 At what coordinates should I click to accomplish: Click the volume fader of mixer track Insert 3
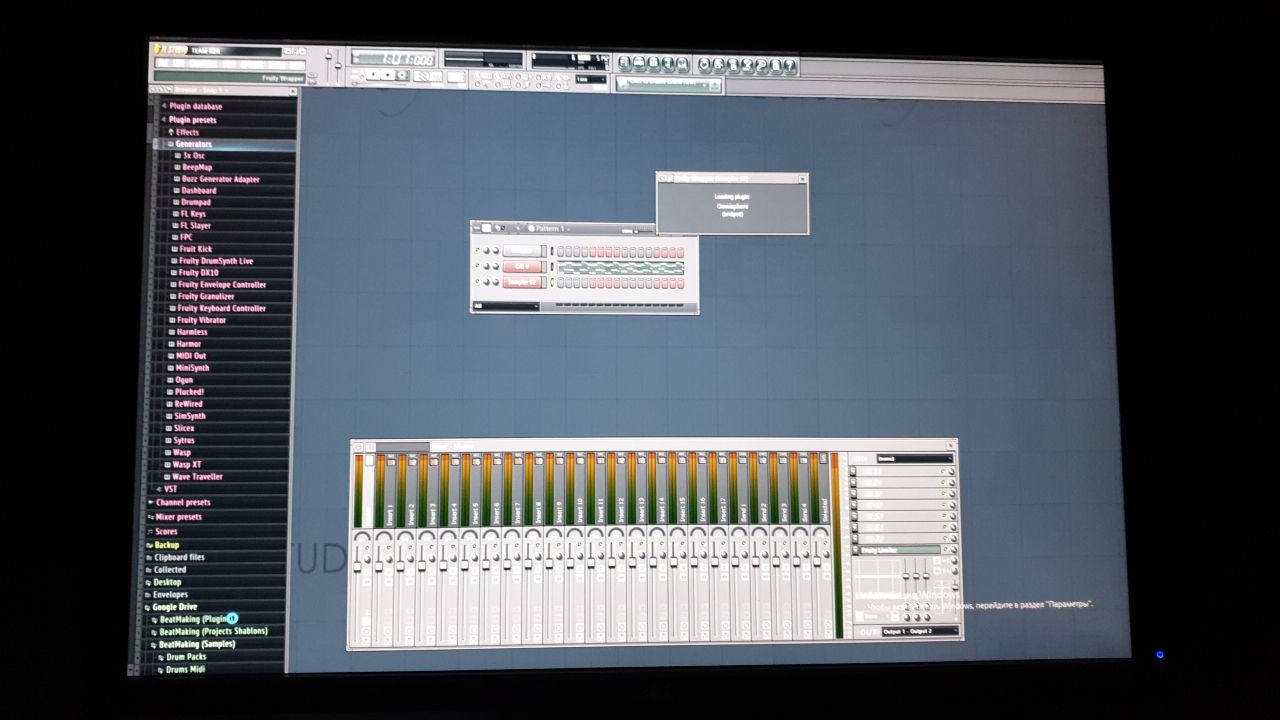coord(422,565)
